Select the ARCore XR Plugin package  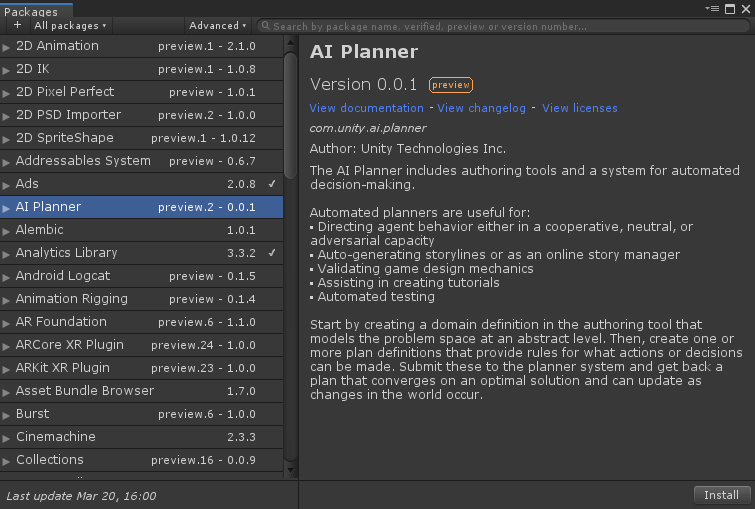pyautogui.click(x=142, y=345)
